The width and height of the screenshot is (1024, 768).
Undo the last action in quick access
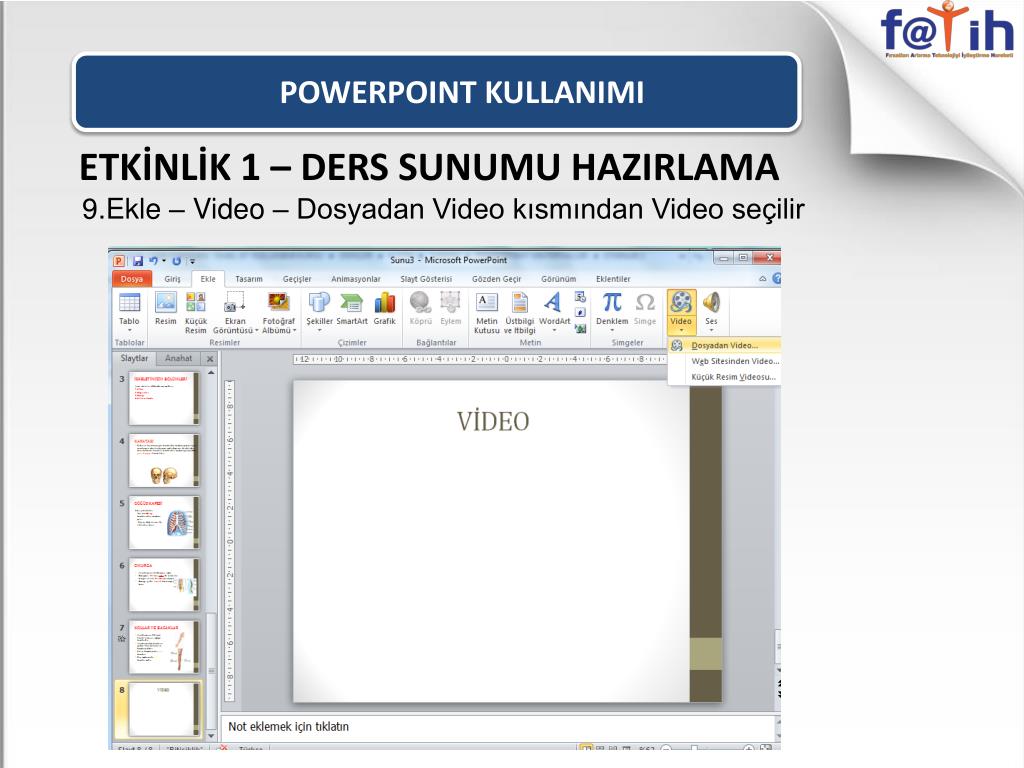coord(153,261)
